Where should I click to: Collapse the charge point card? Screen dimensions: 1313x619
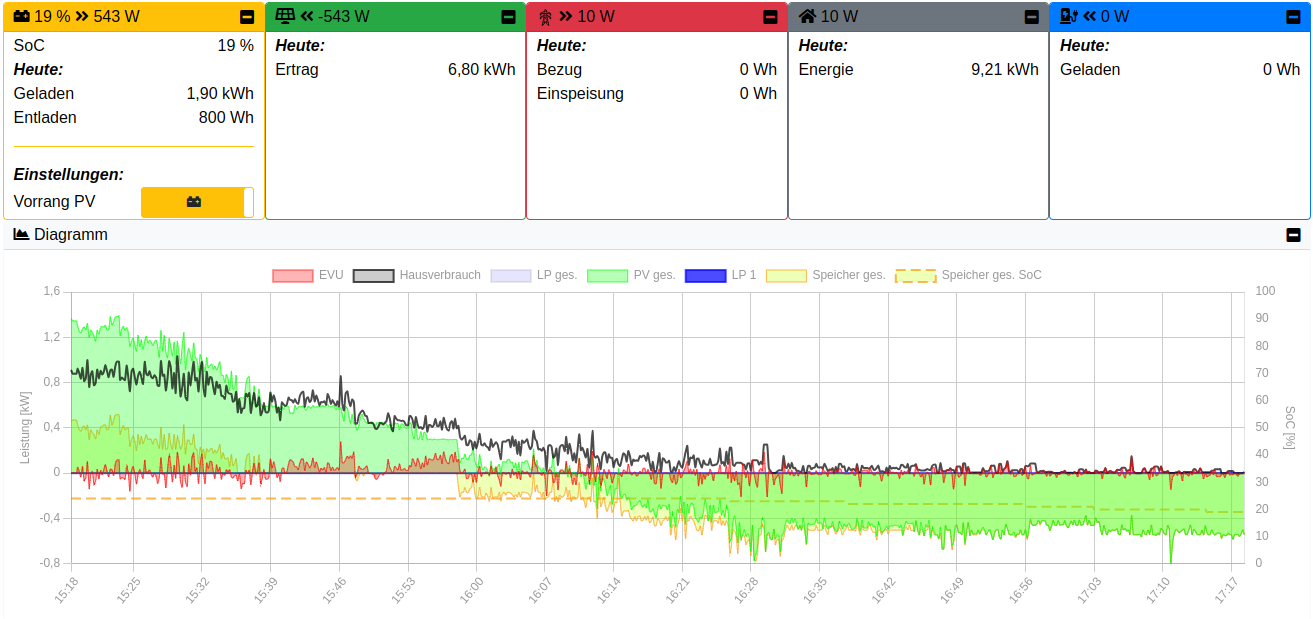(x=1293, y=17)
